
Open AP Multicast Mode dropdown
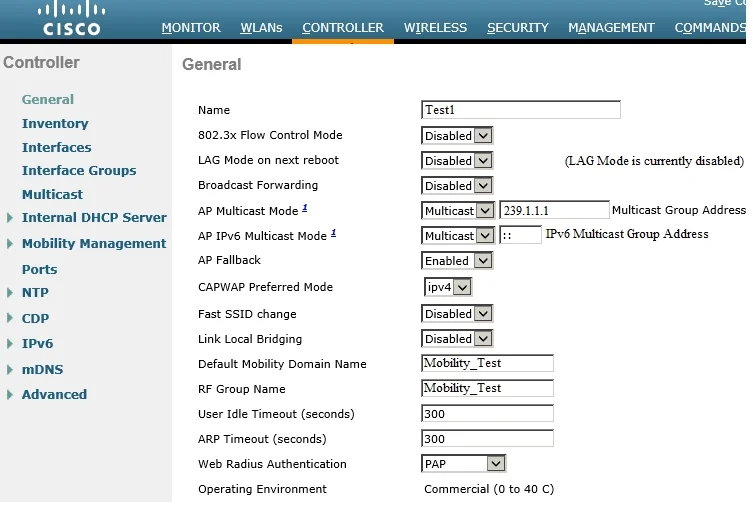458,211
